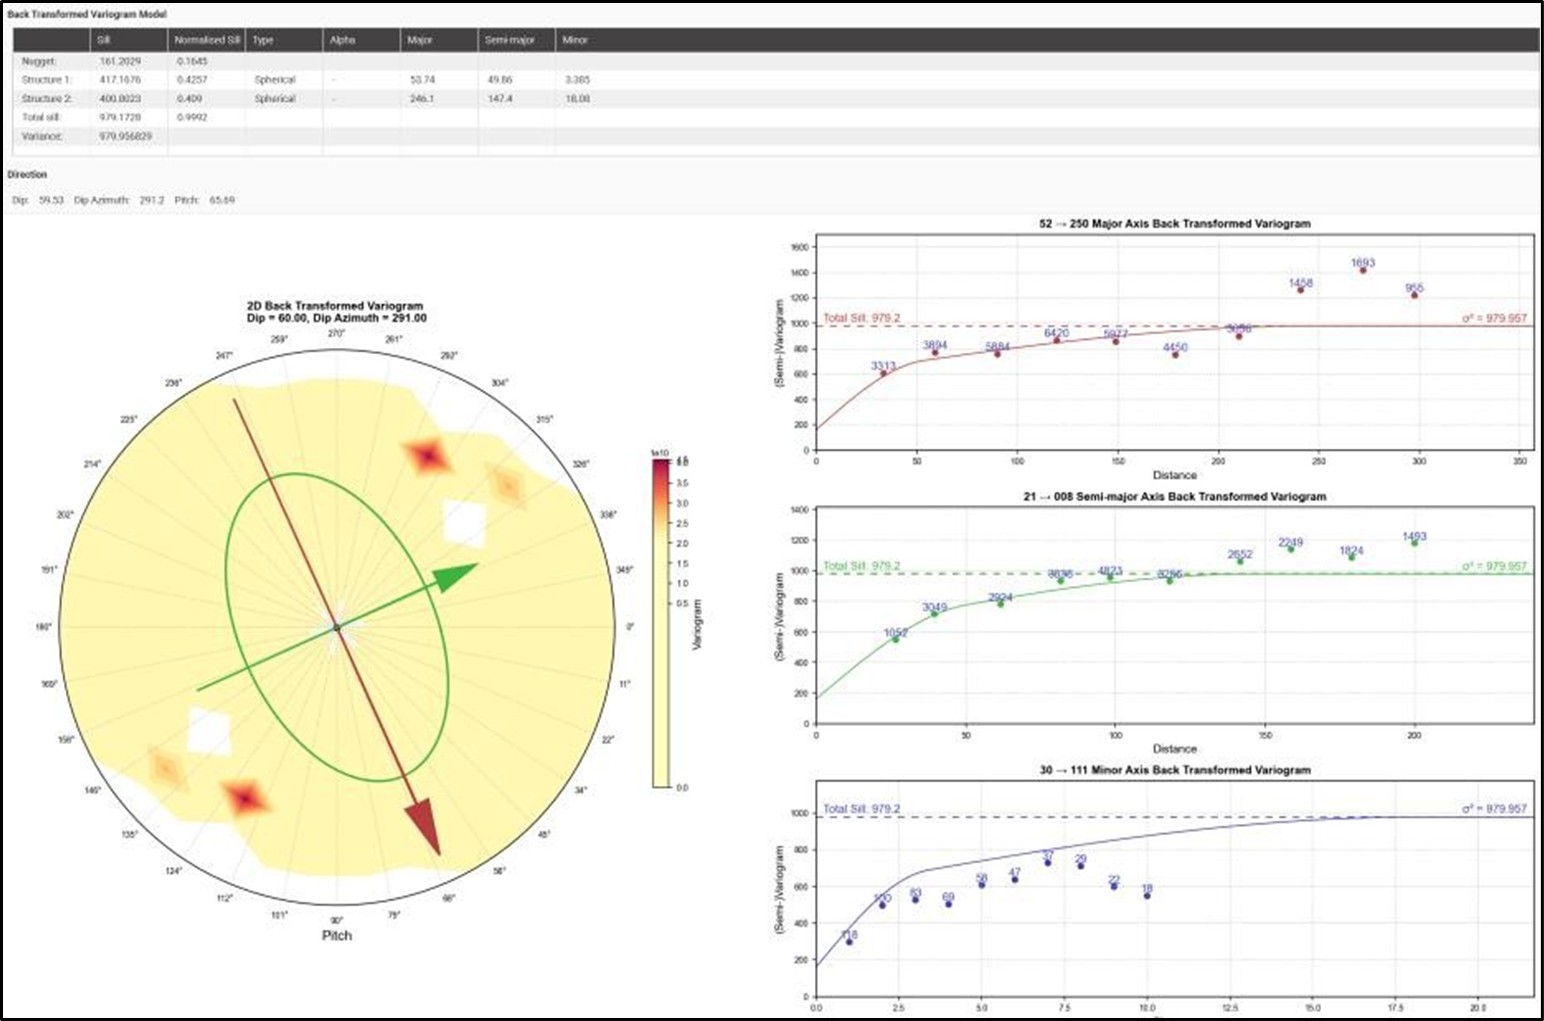Click the white gap square near 338°
The width and height of the screenshot is (1544, 1021).
pos(463,524)
